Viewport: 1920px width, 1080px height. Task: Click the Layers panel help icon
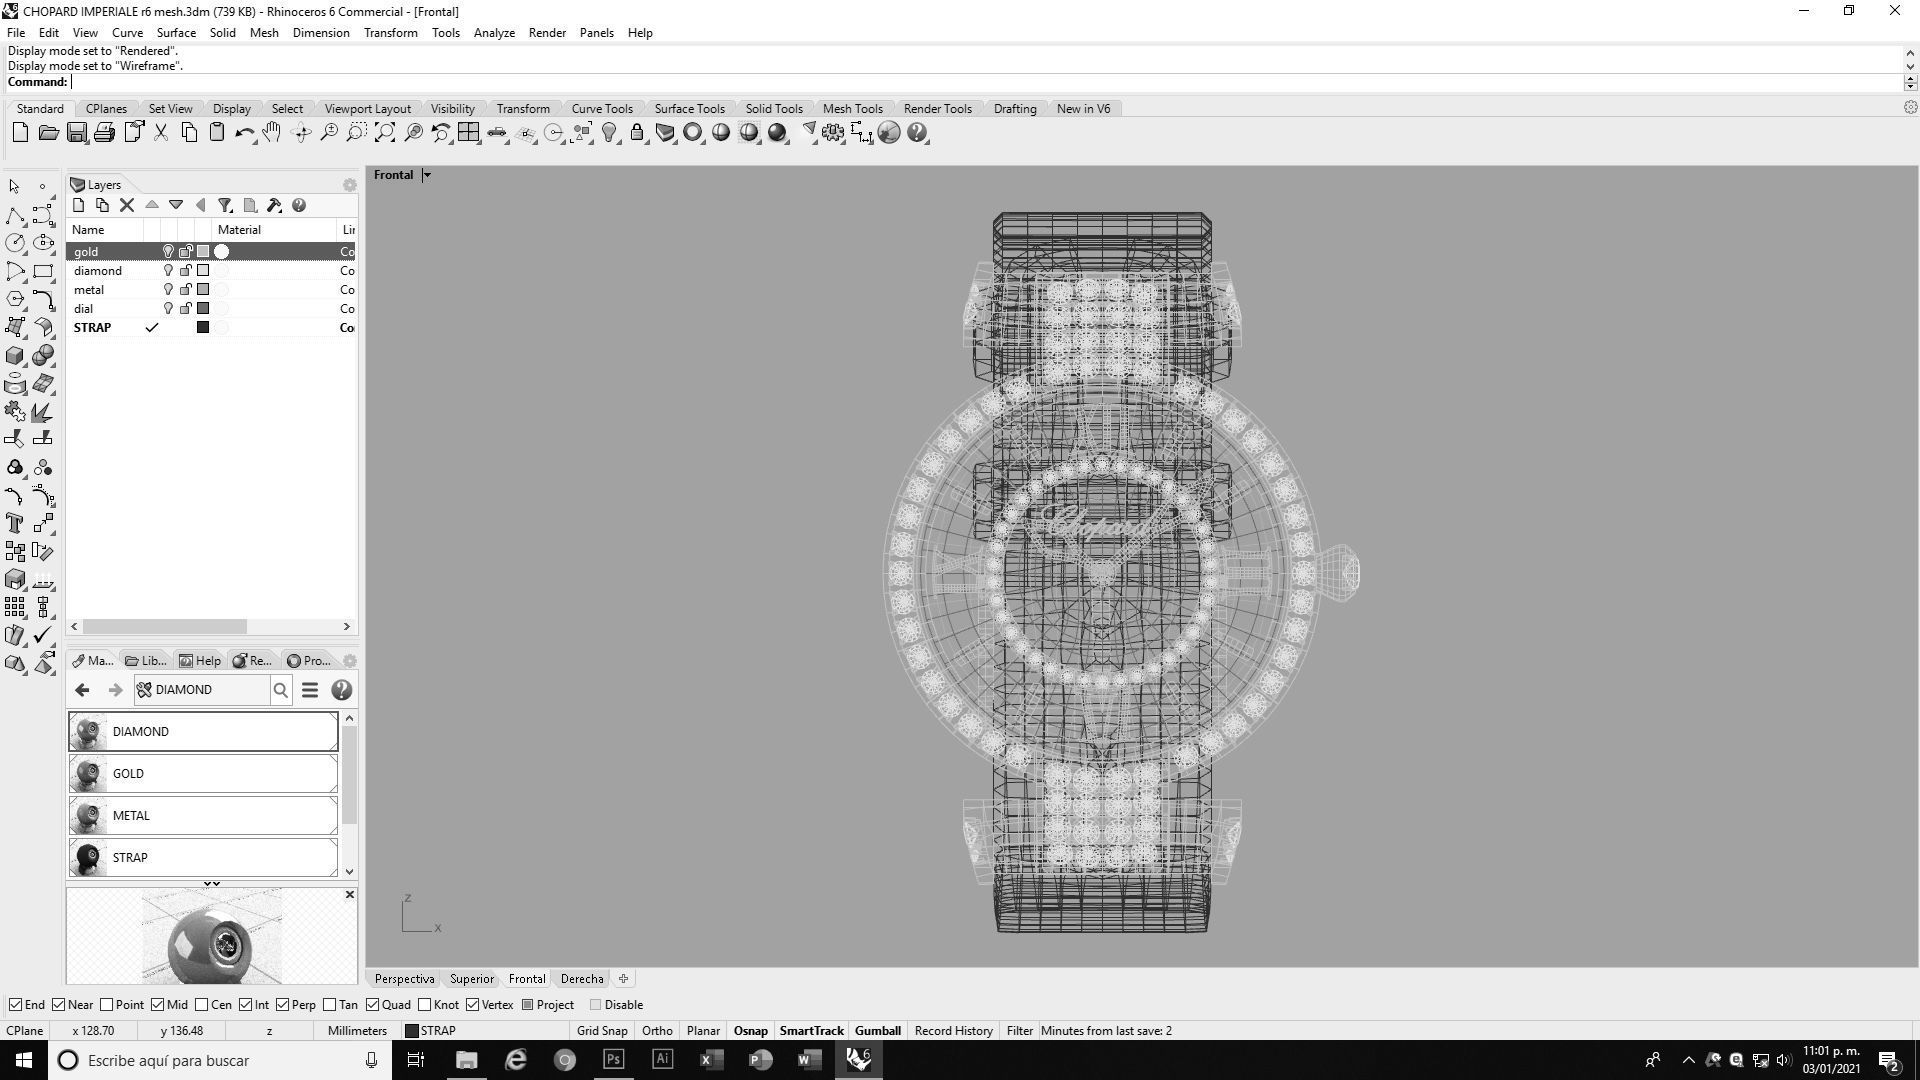[298, 205]
